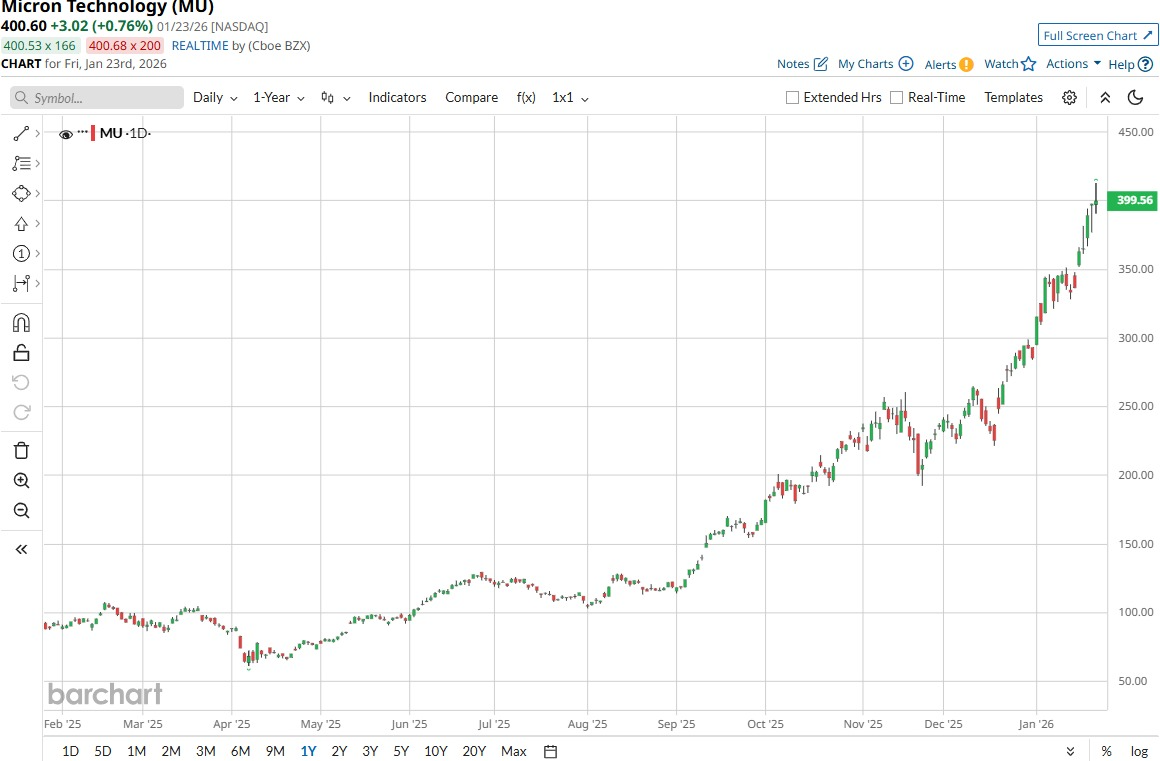1160x761 pixels.
Task: Open chart settings gear
Action: (x=1069, y=98)
